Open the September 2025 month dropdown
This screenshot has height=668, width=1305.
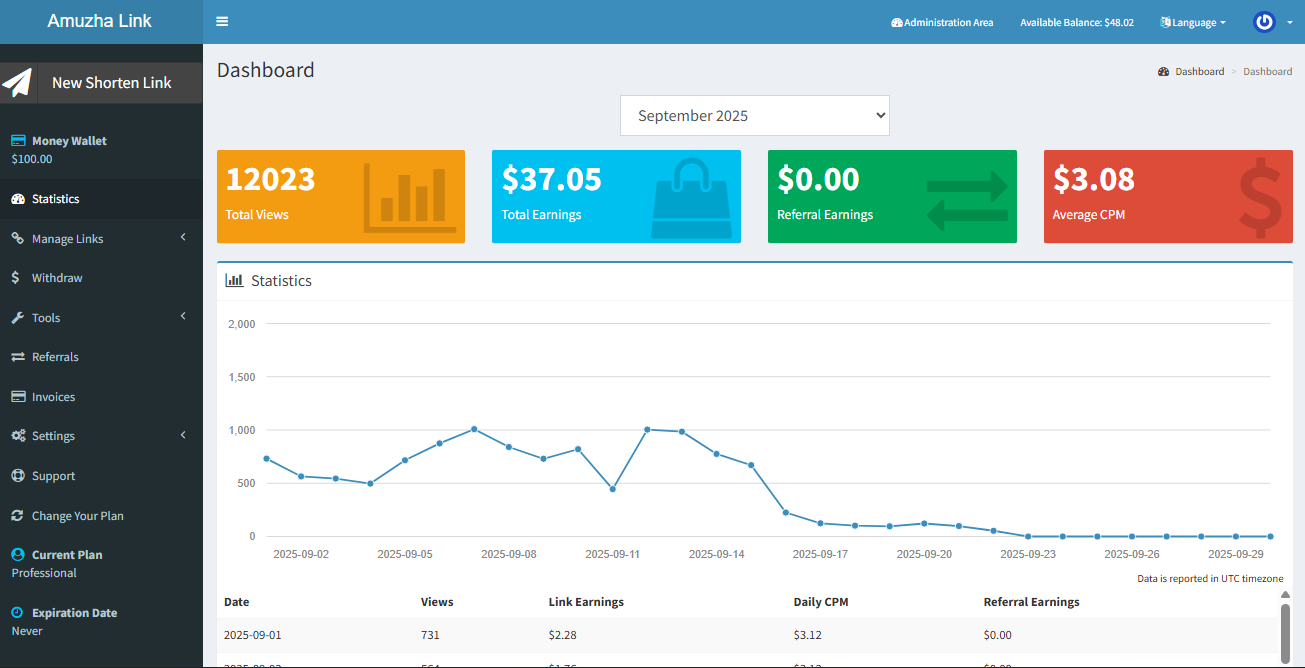point(754,116)
